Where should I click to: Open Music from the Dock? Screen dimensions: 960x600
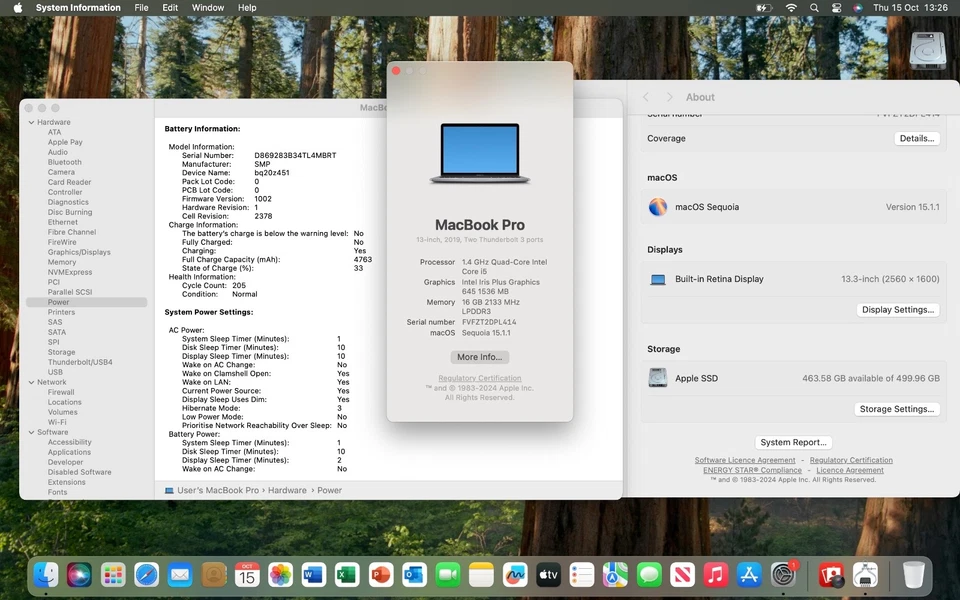tap(715, 575)
